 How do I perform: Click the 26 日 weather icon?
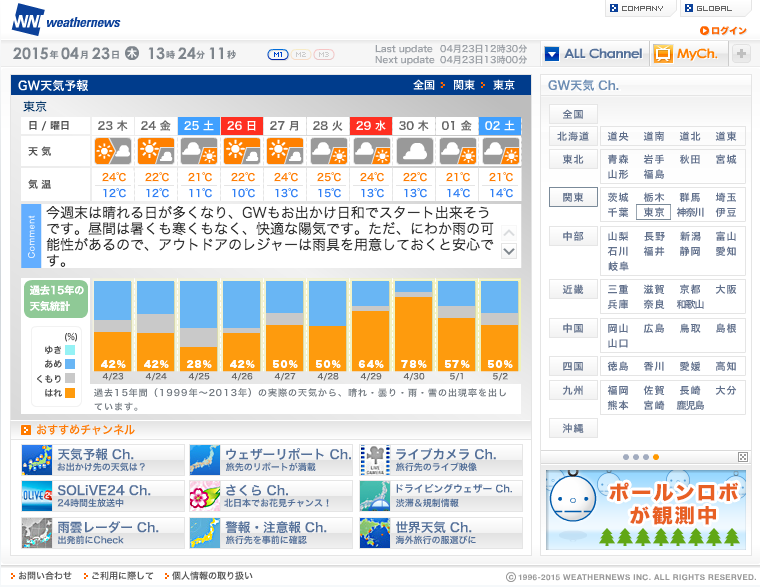click(242, 151)
